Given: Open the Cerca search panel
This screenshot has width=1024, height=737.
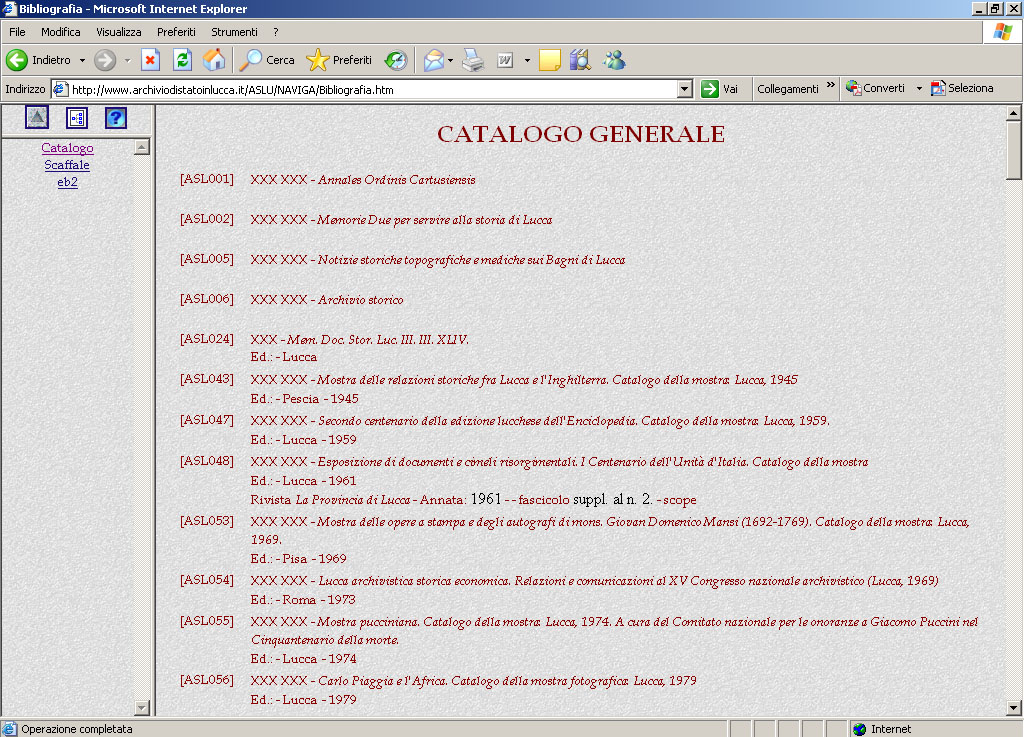Looking at the screenshot, I should click(x=267, y=60).
